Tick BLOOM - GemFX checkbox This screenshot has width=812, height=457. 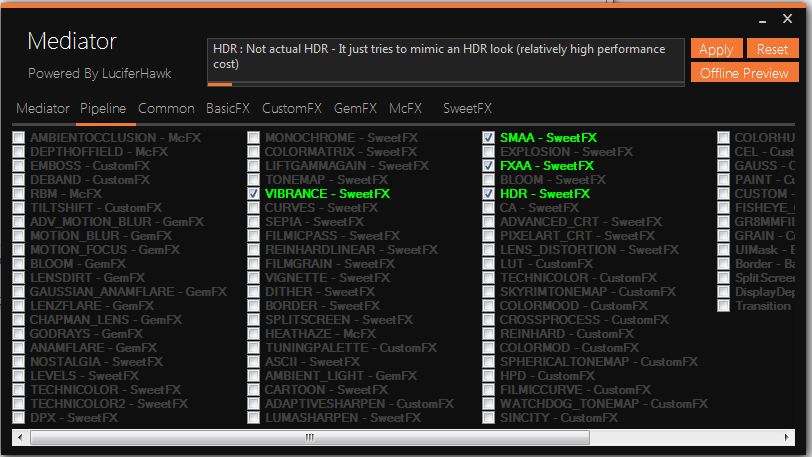[19, 264]
